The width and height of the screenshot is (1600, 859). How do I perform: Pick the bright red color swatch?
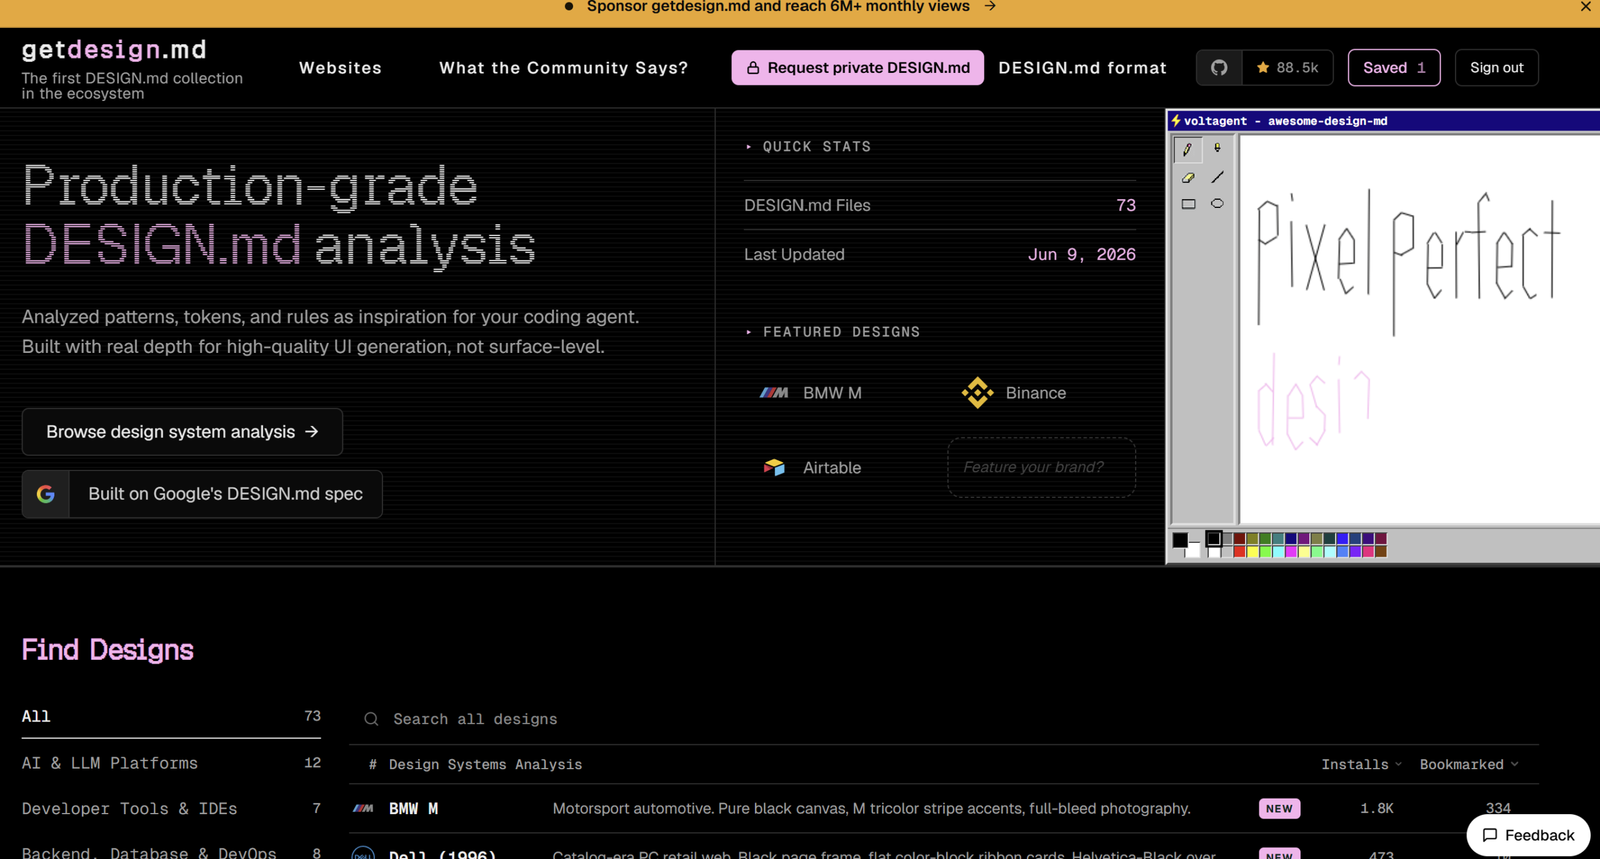(x=1240, y=552)
